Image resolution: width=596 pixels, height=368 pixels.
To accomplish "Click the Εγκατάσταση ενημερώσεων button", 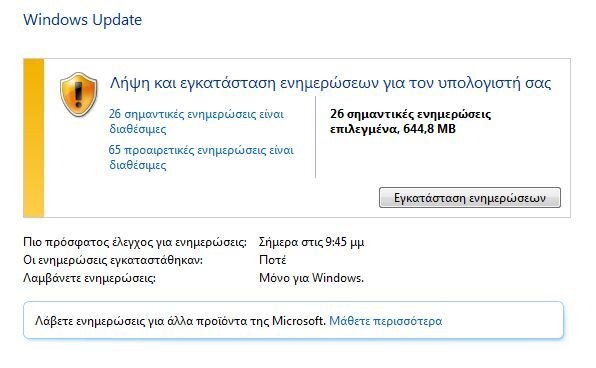I will [x=470, y=198].
